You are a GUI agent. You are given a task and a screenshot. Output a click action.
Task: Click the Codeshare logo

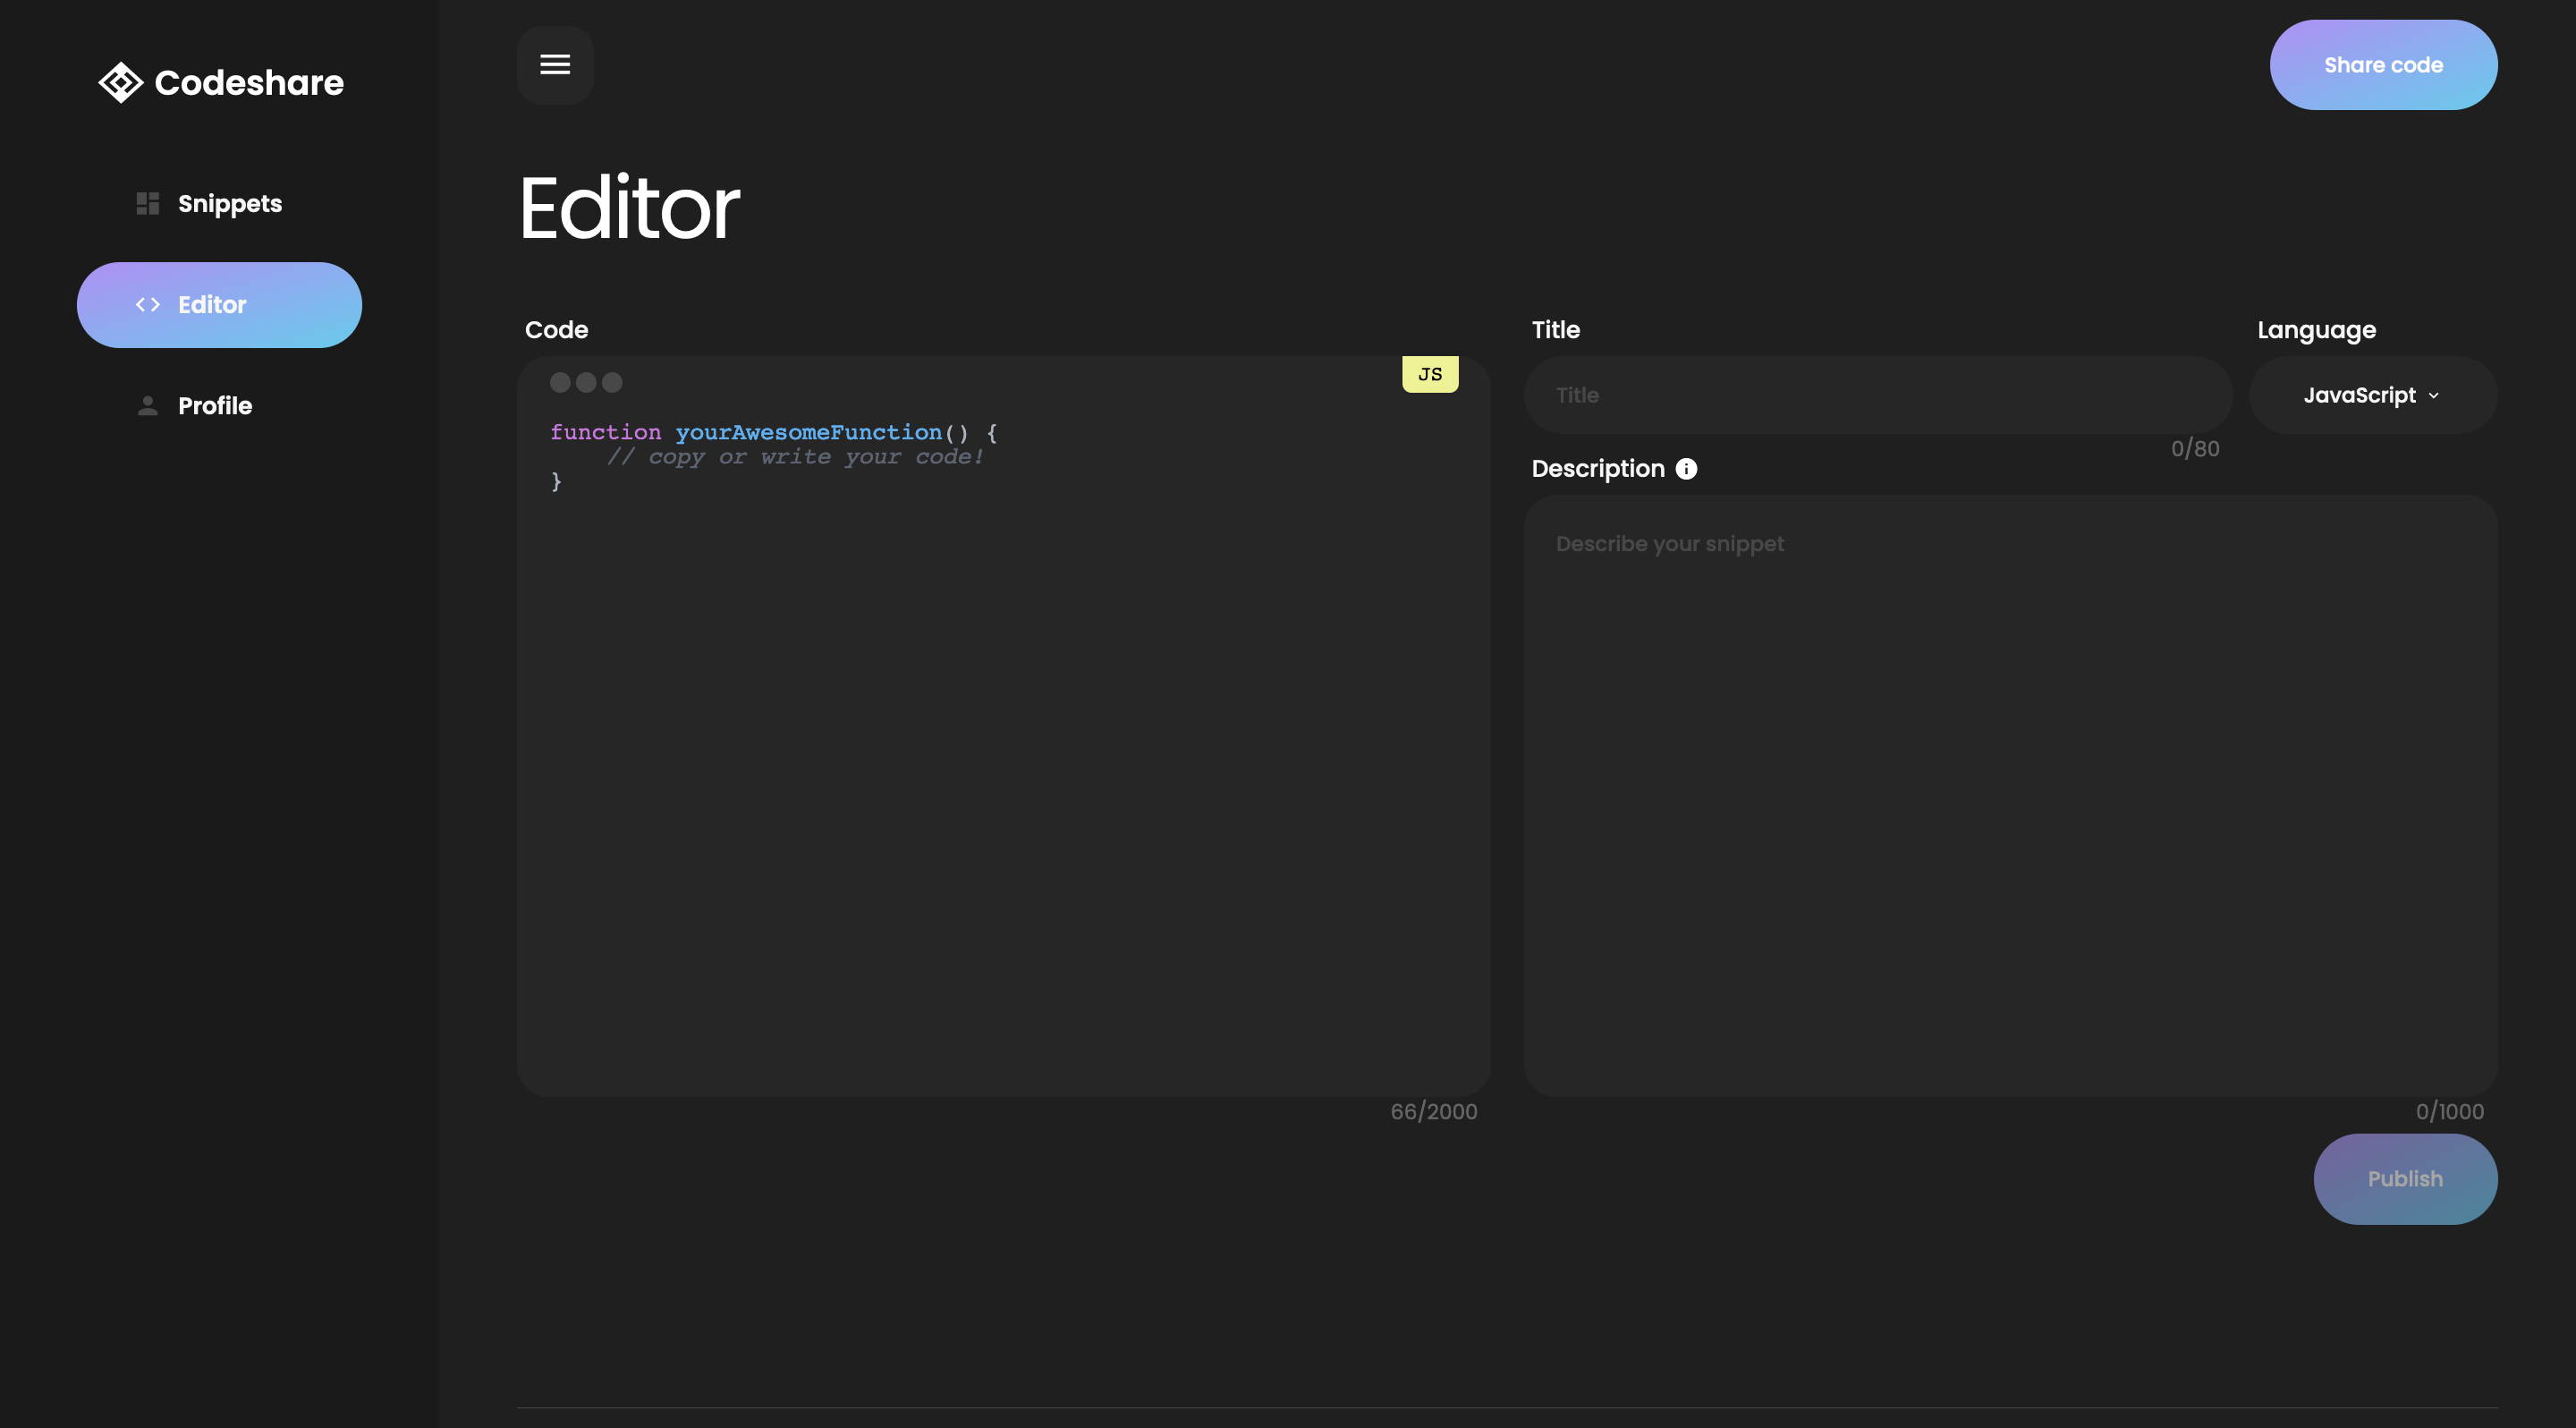click(221, 82)
